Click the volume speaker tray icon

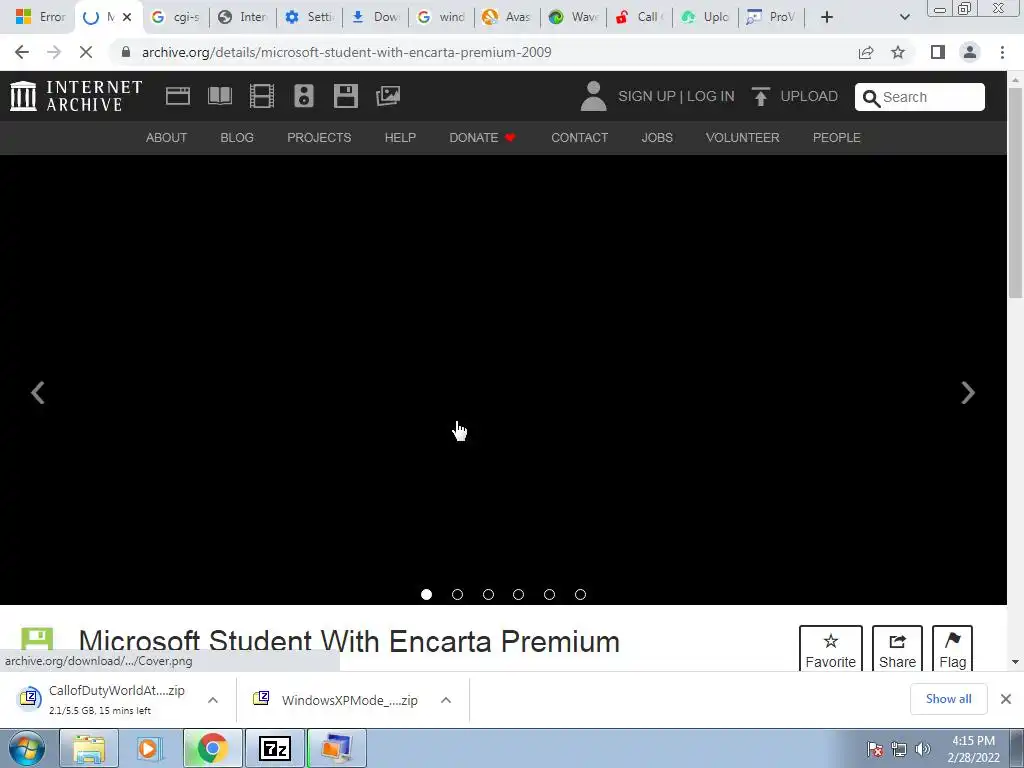pyautogui.click(x=922, y=749)
